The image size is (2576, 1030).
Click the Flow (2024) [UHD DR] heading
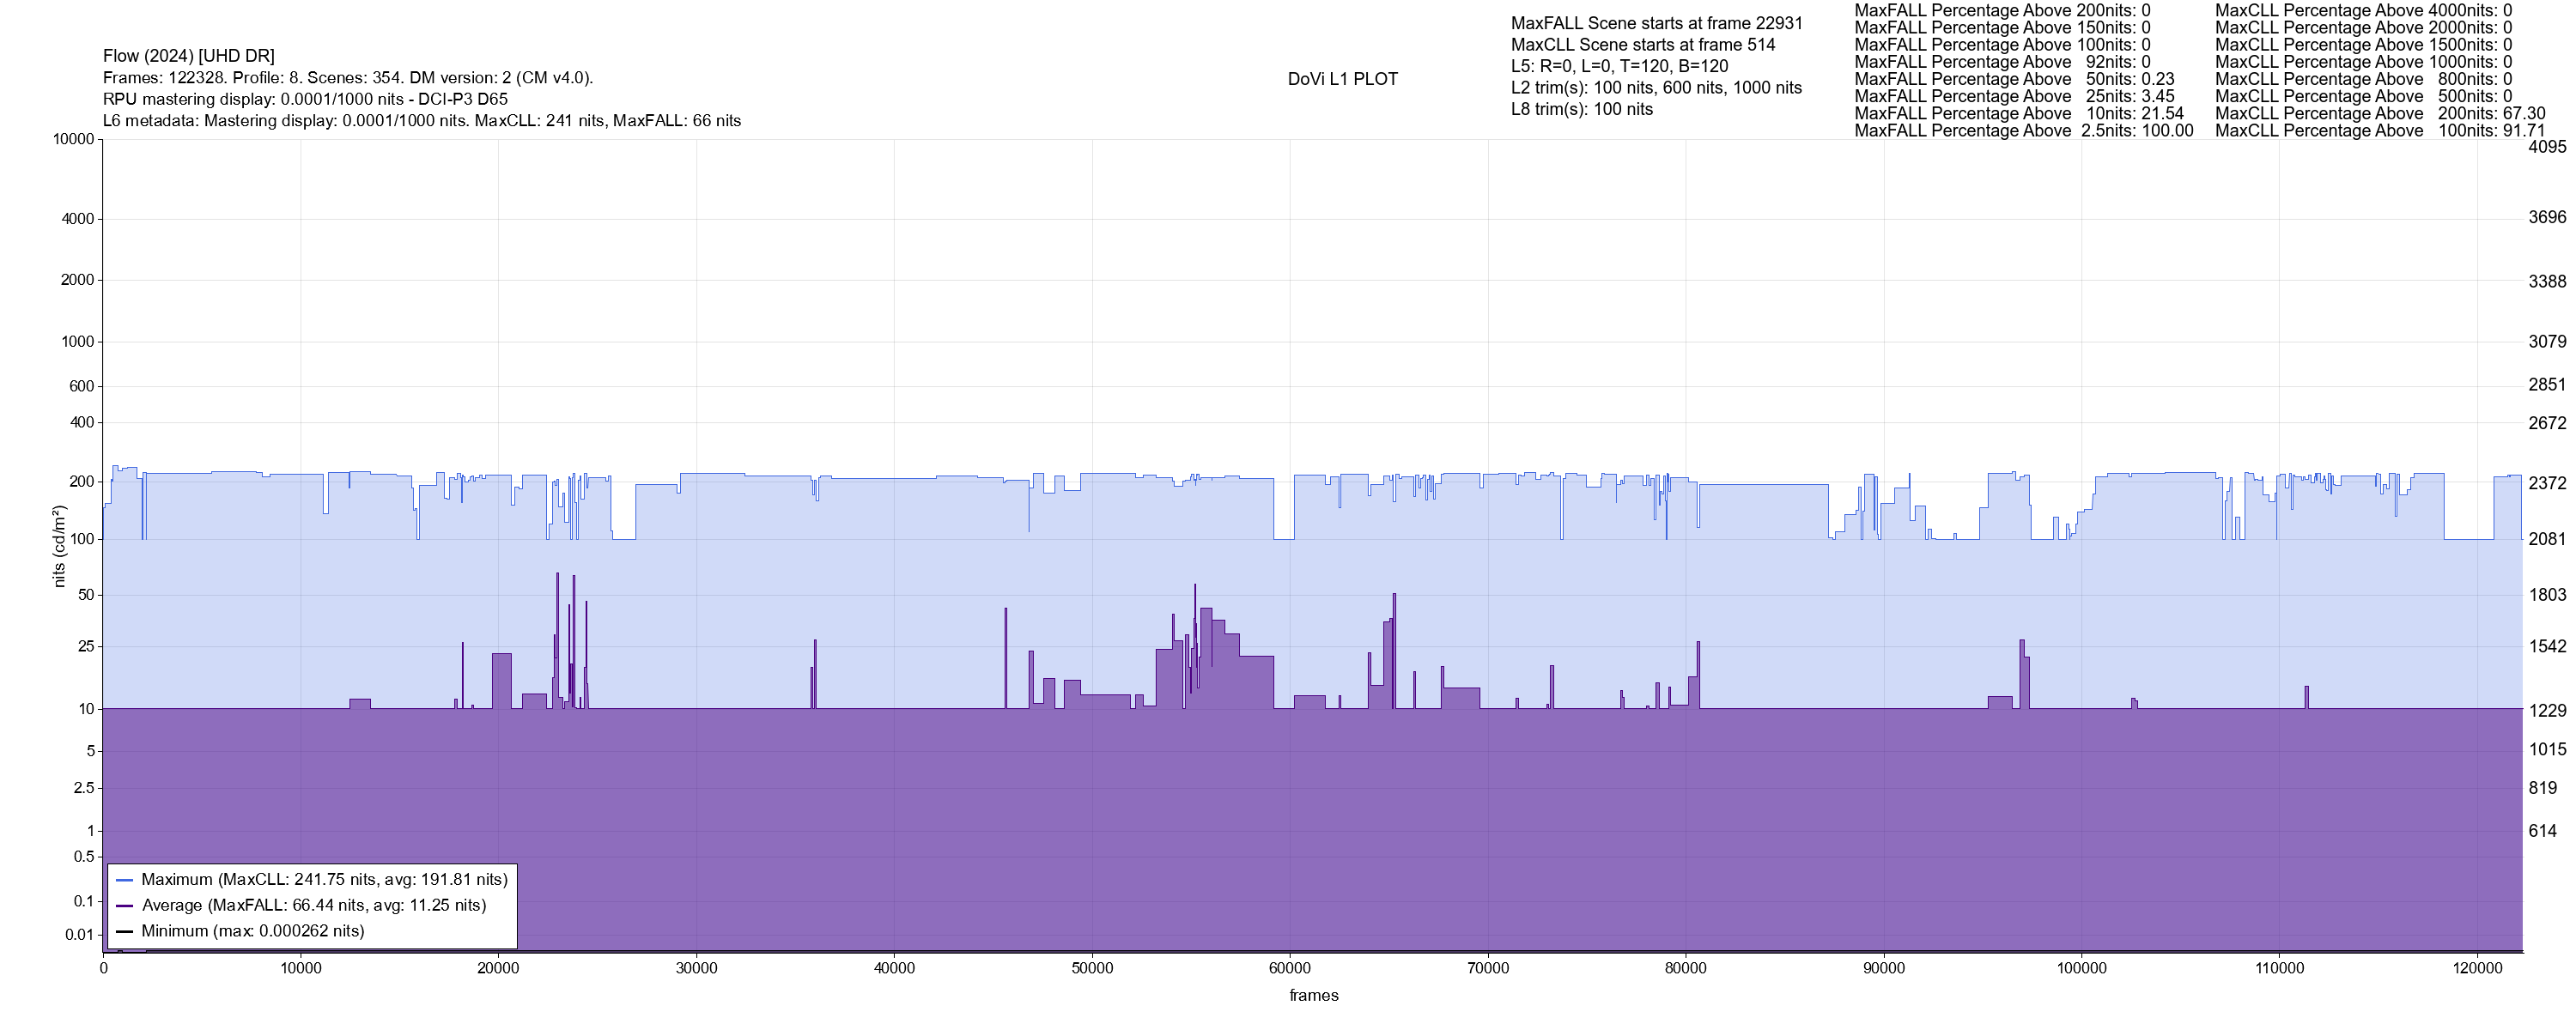coord(188,56)
